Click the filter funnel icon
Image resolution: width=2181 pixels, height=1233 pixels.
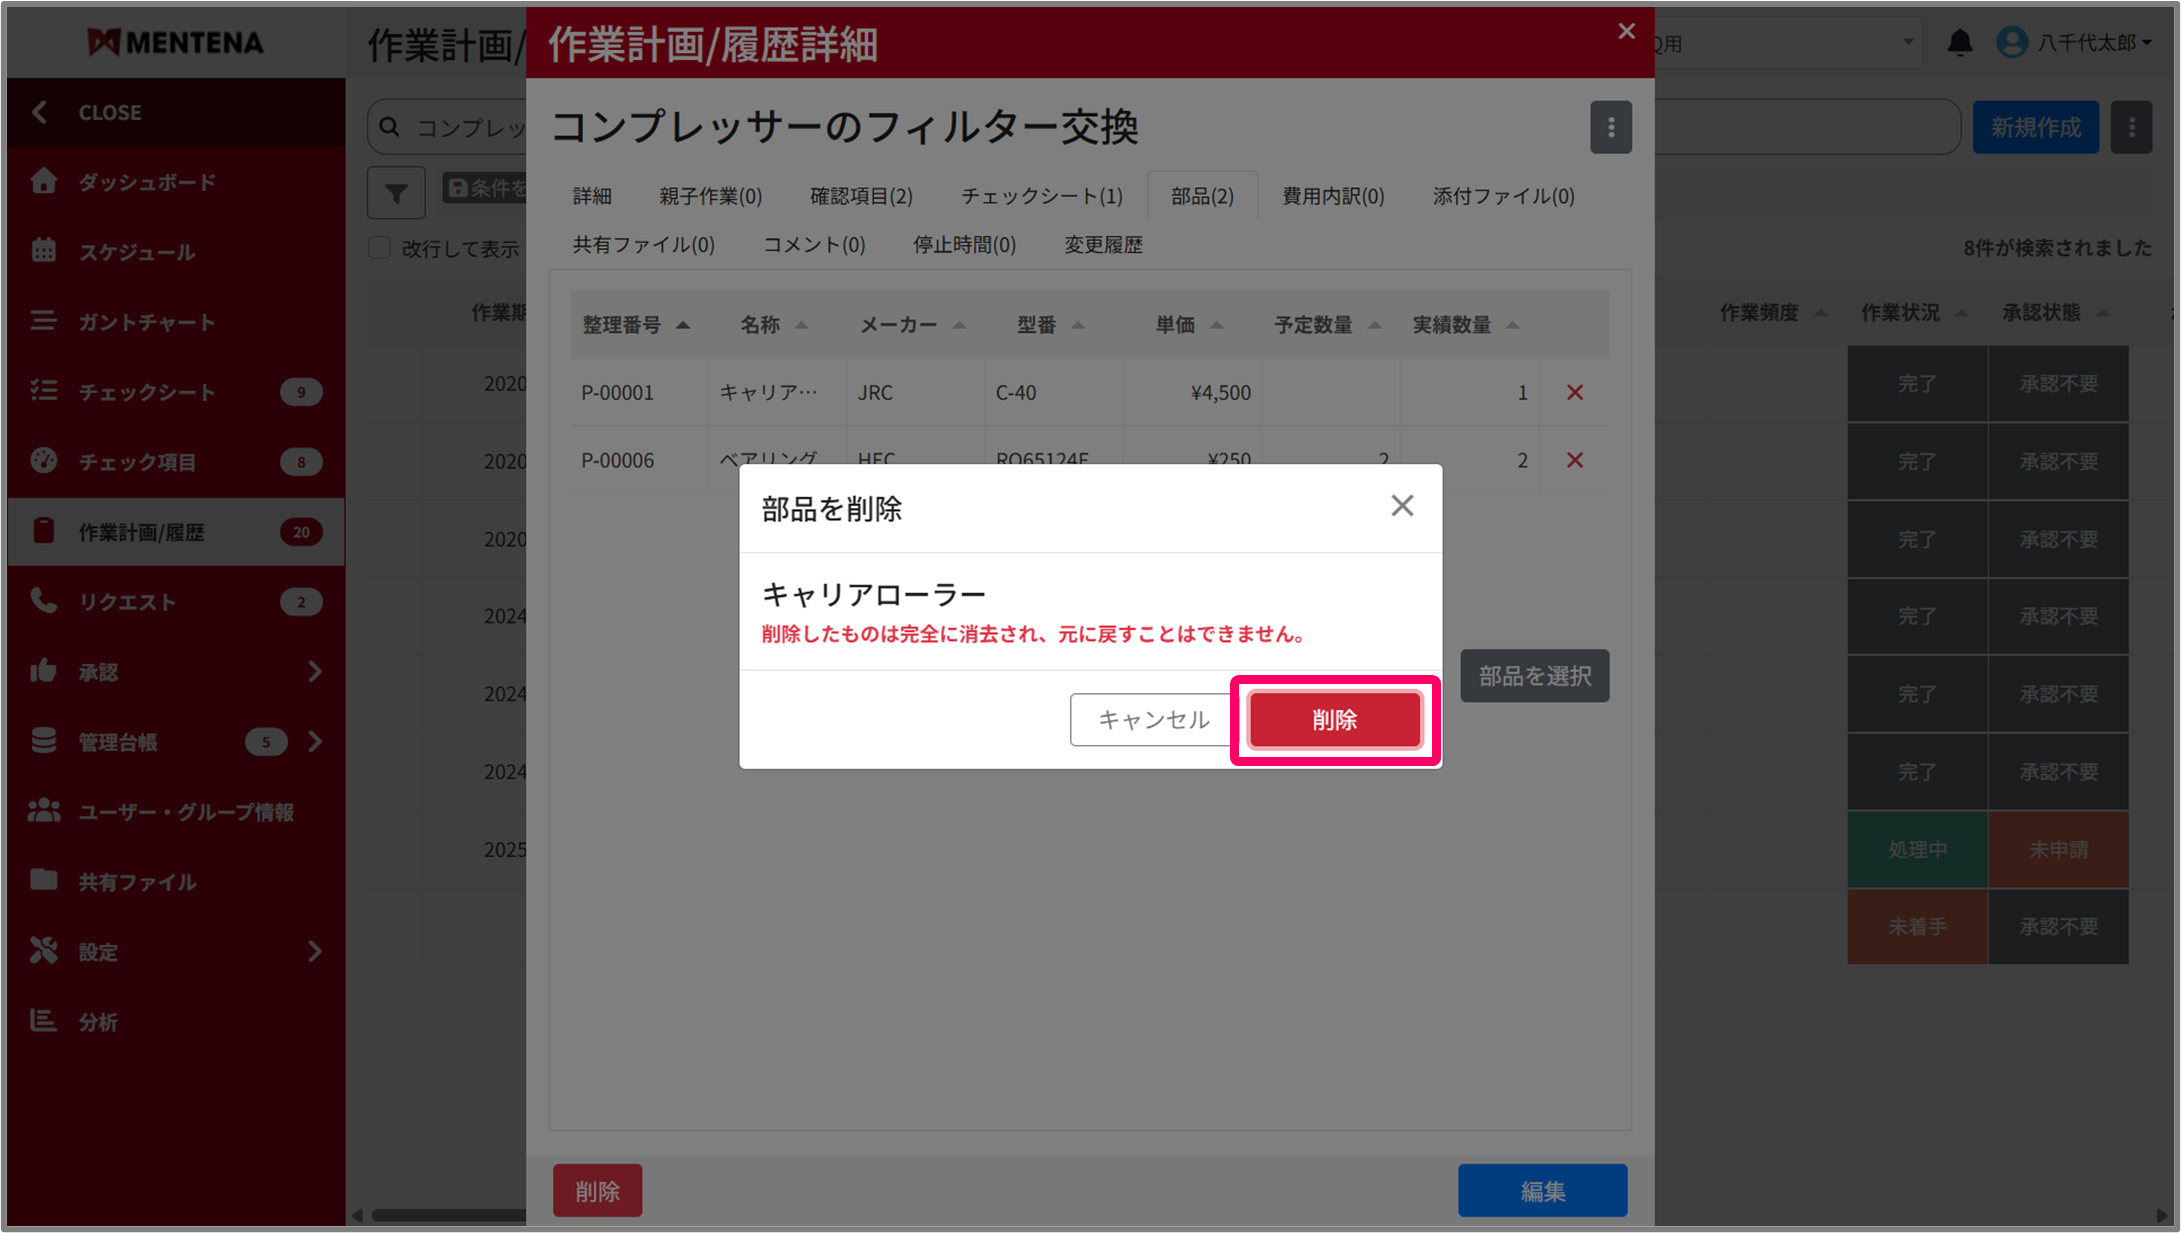(x=396, y=192)
